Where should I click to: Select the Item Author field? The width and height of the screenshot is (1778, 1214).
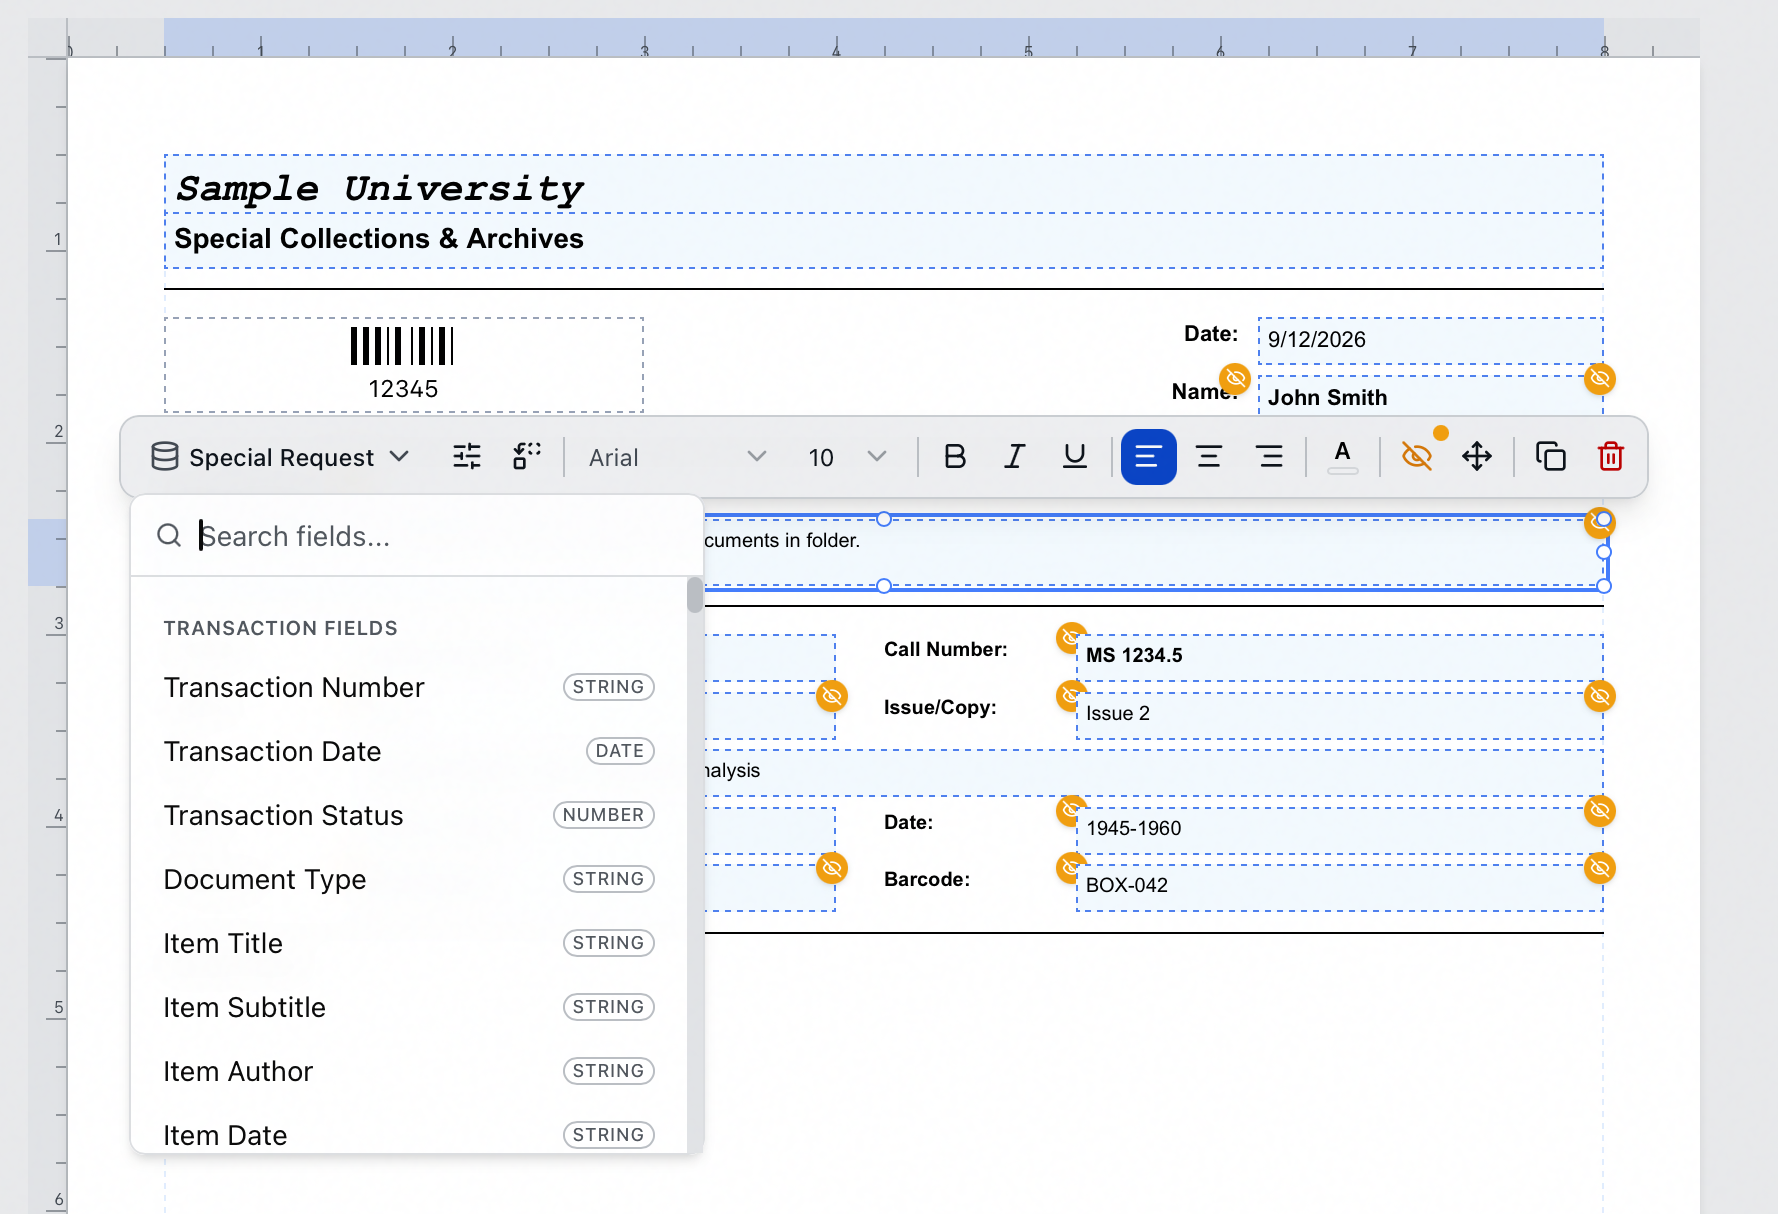[x=409, y=1071]
